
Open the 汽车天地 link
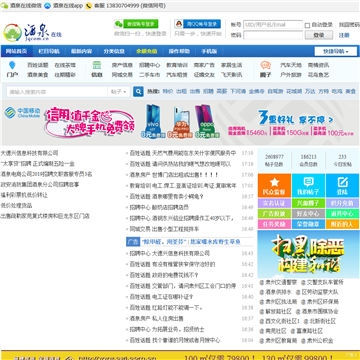click(x=291, y=65)
